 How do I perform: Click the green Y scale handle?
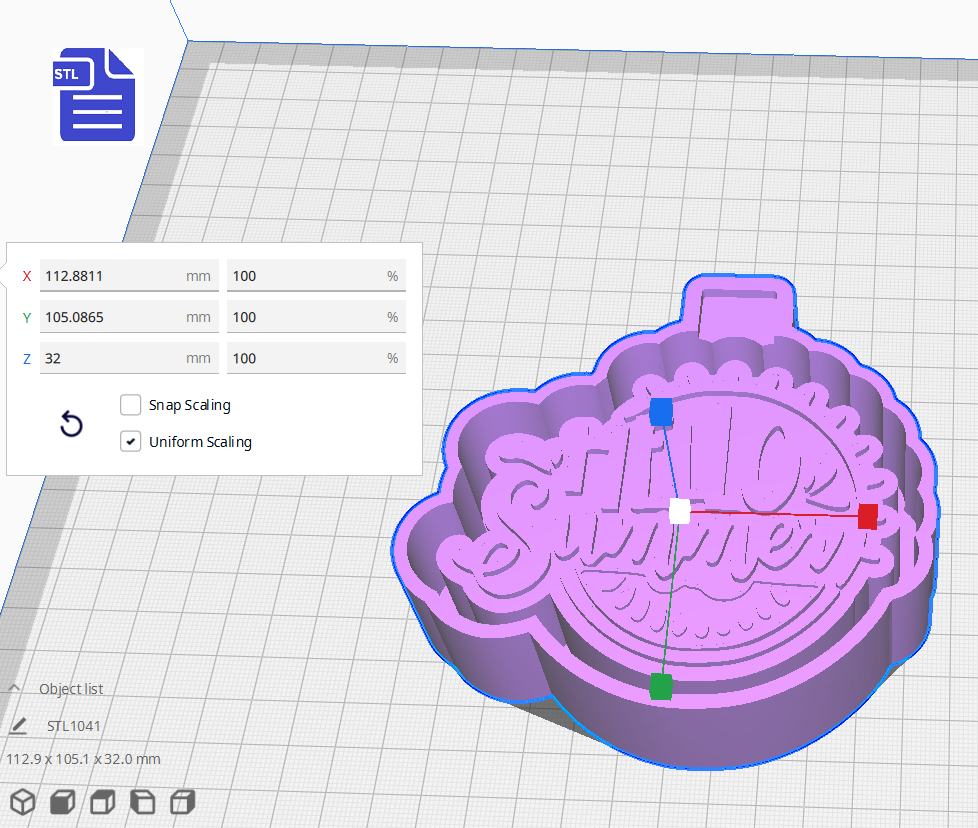click(660, 688)
